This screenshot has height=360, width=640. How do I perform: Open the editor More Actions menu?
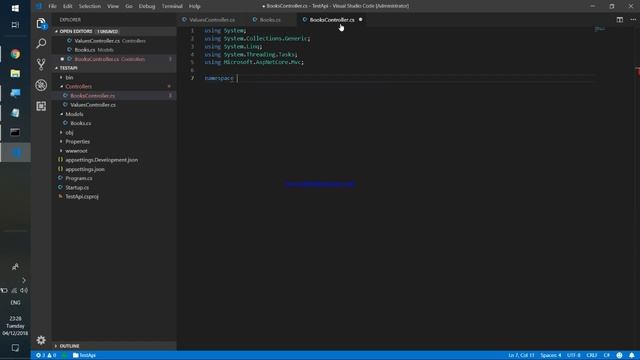pos(633,20)
